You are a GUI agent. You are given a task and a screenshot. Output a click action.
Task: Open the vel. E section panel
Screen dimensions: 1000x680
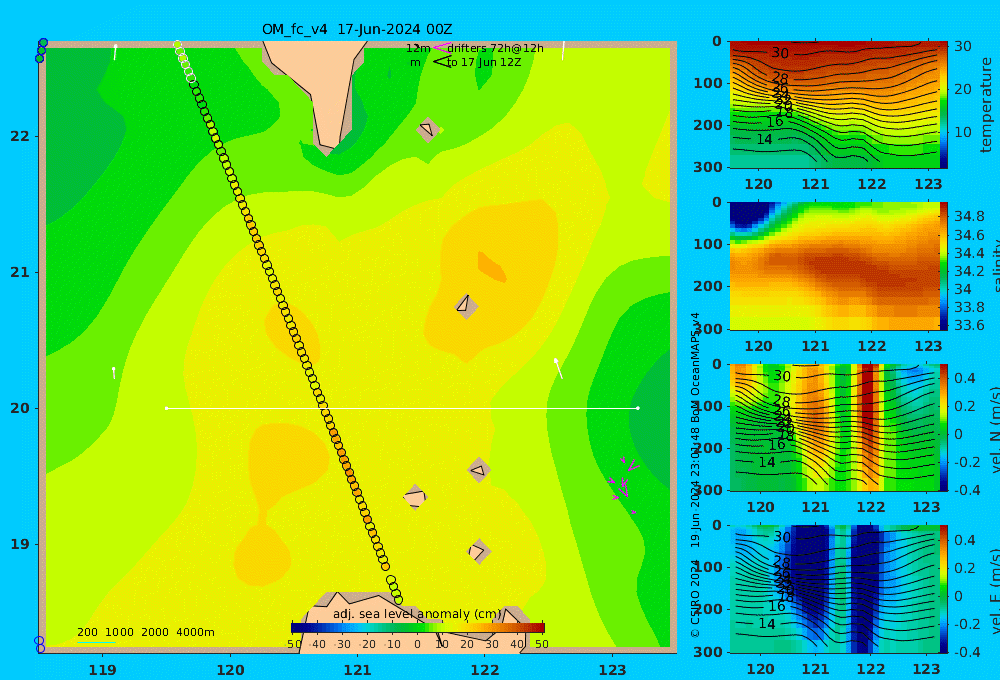click(835, 589)
